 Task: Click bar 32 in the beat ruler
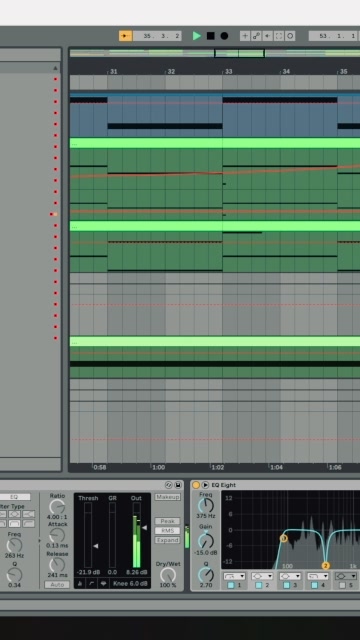[x=171, y=71]
